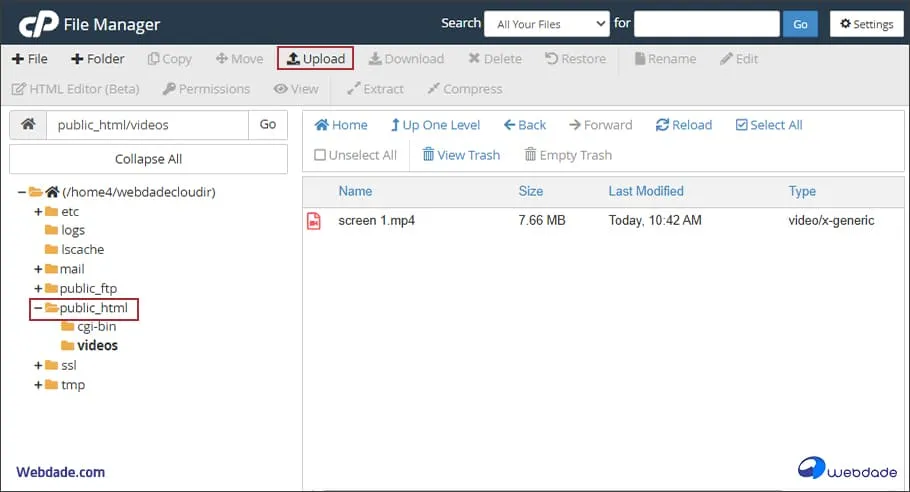910x492 pixels.
Task: Click the home directory icon beside path field
Action: tap(28, 125)
